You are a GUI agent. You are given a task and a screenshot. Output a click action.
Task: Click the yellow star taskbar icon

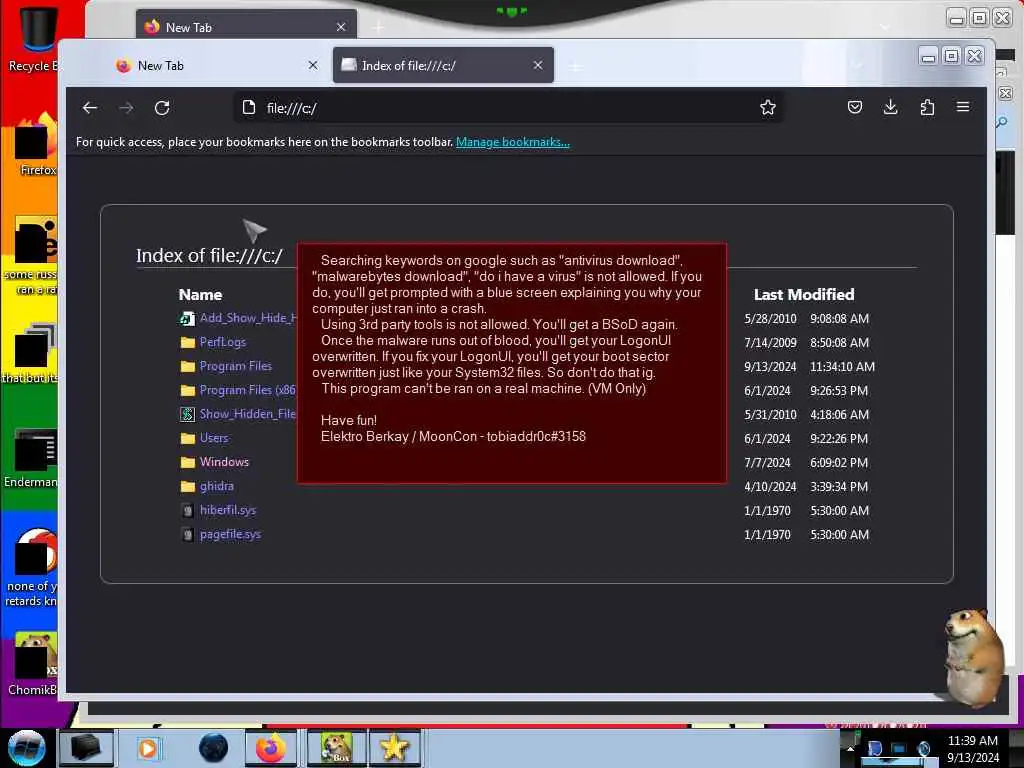coord(394,748)
